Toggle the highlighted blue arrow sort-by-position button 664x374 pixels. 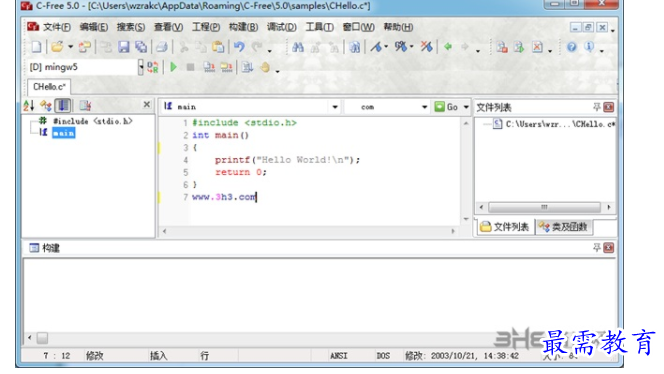[63, 105]
